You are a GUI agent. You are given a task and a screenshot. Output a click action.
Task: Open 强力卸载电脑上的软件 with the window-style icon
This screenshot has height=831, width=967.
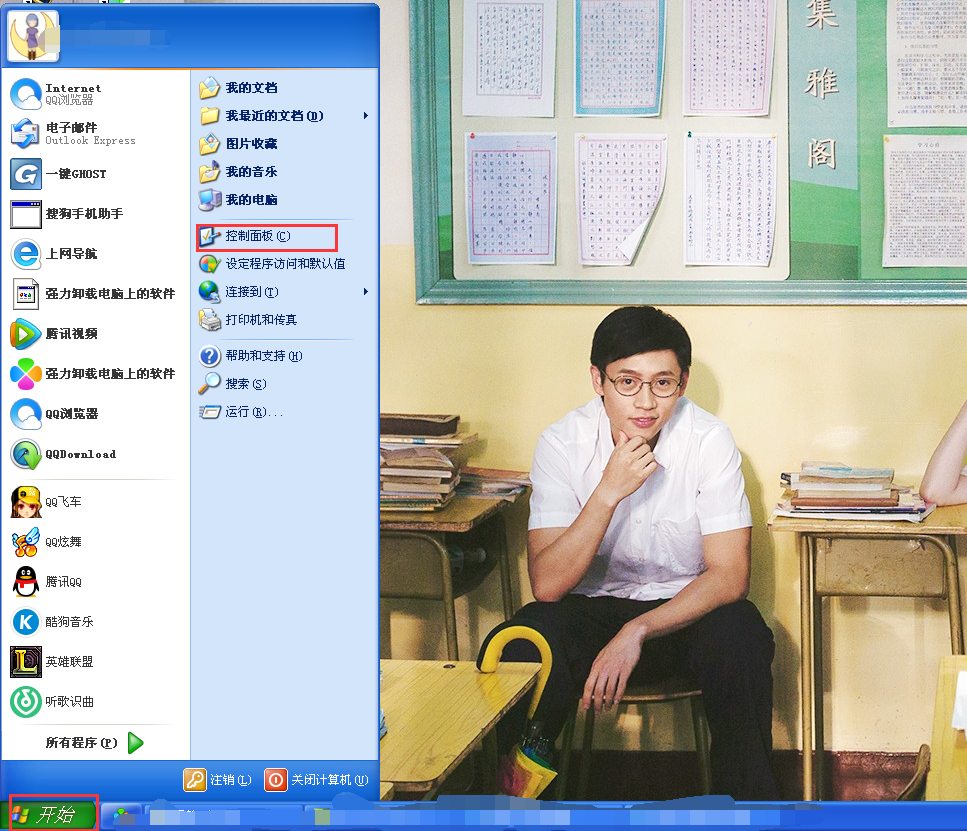[95, 294]
